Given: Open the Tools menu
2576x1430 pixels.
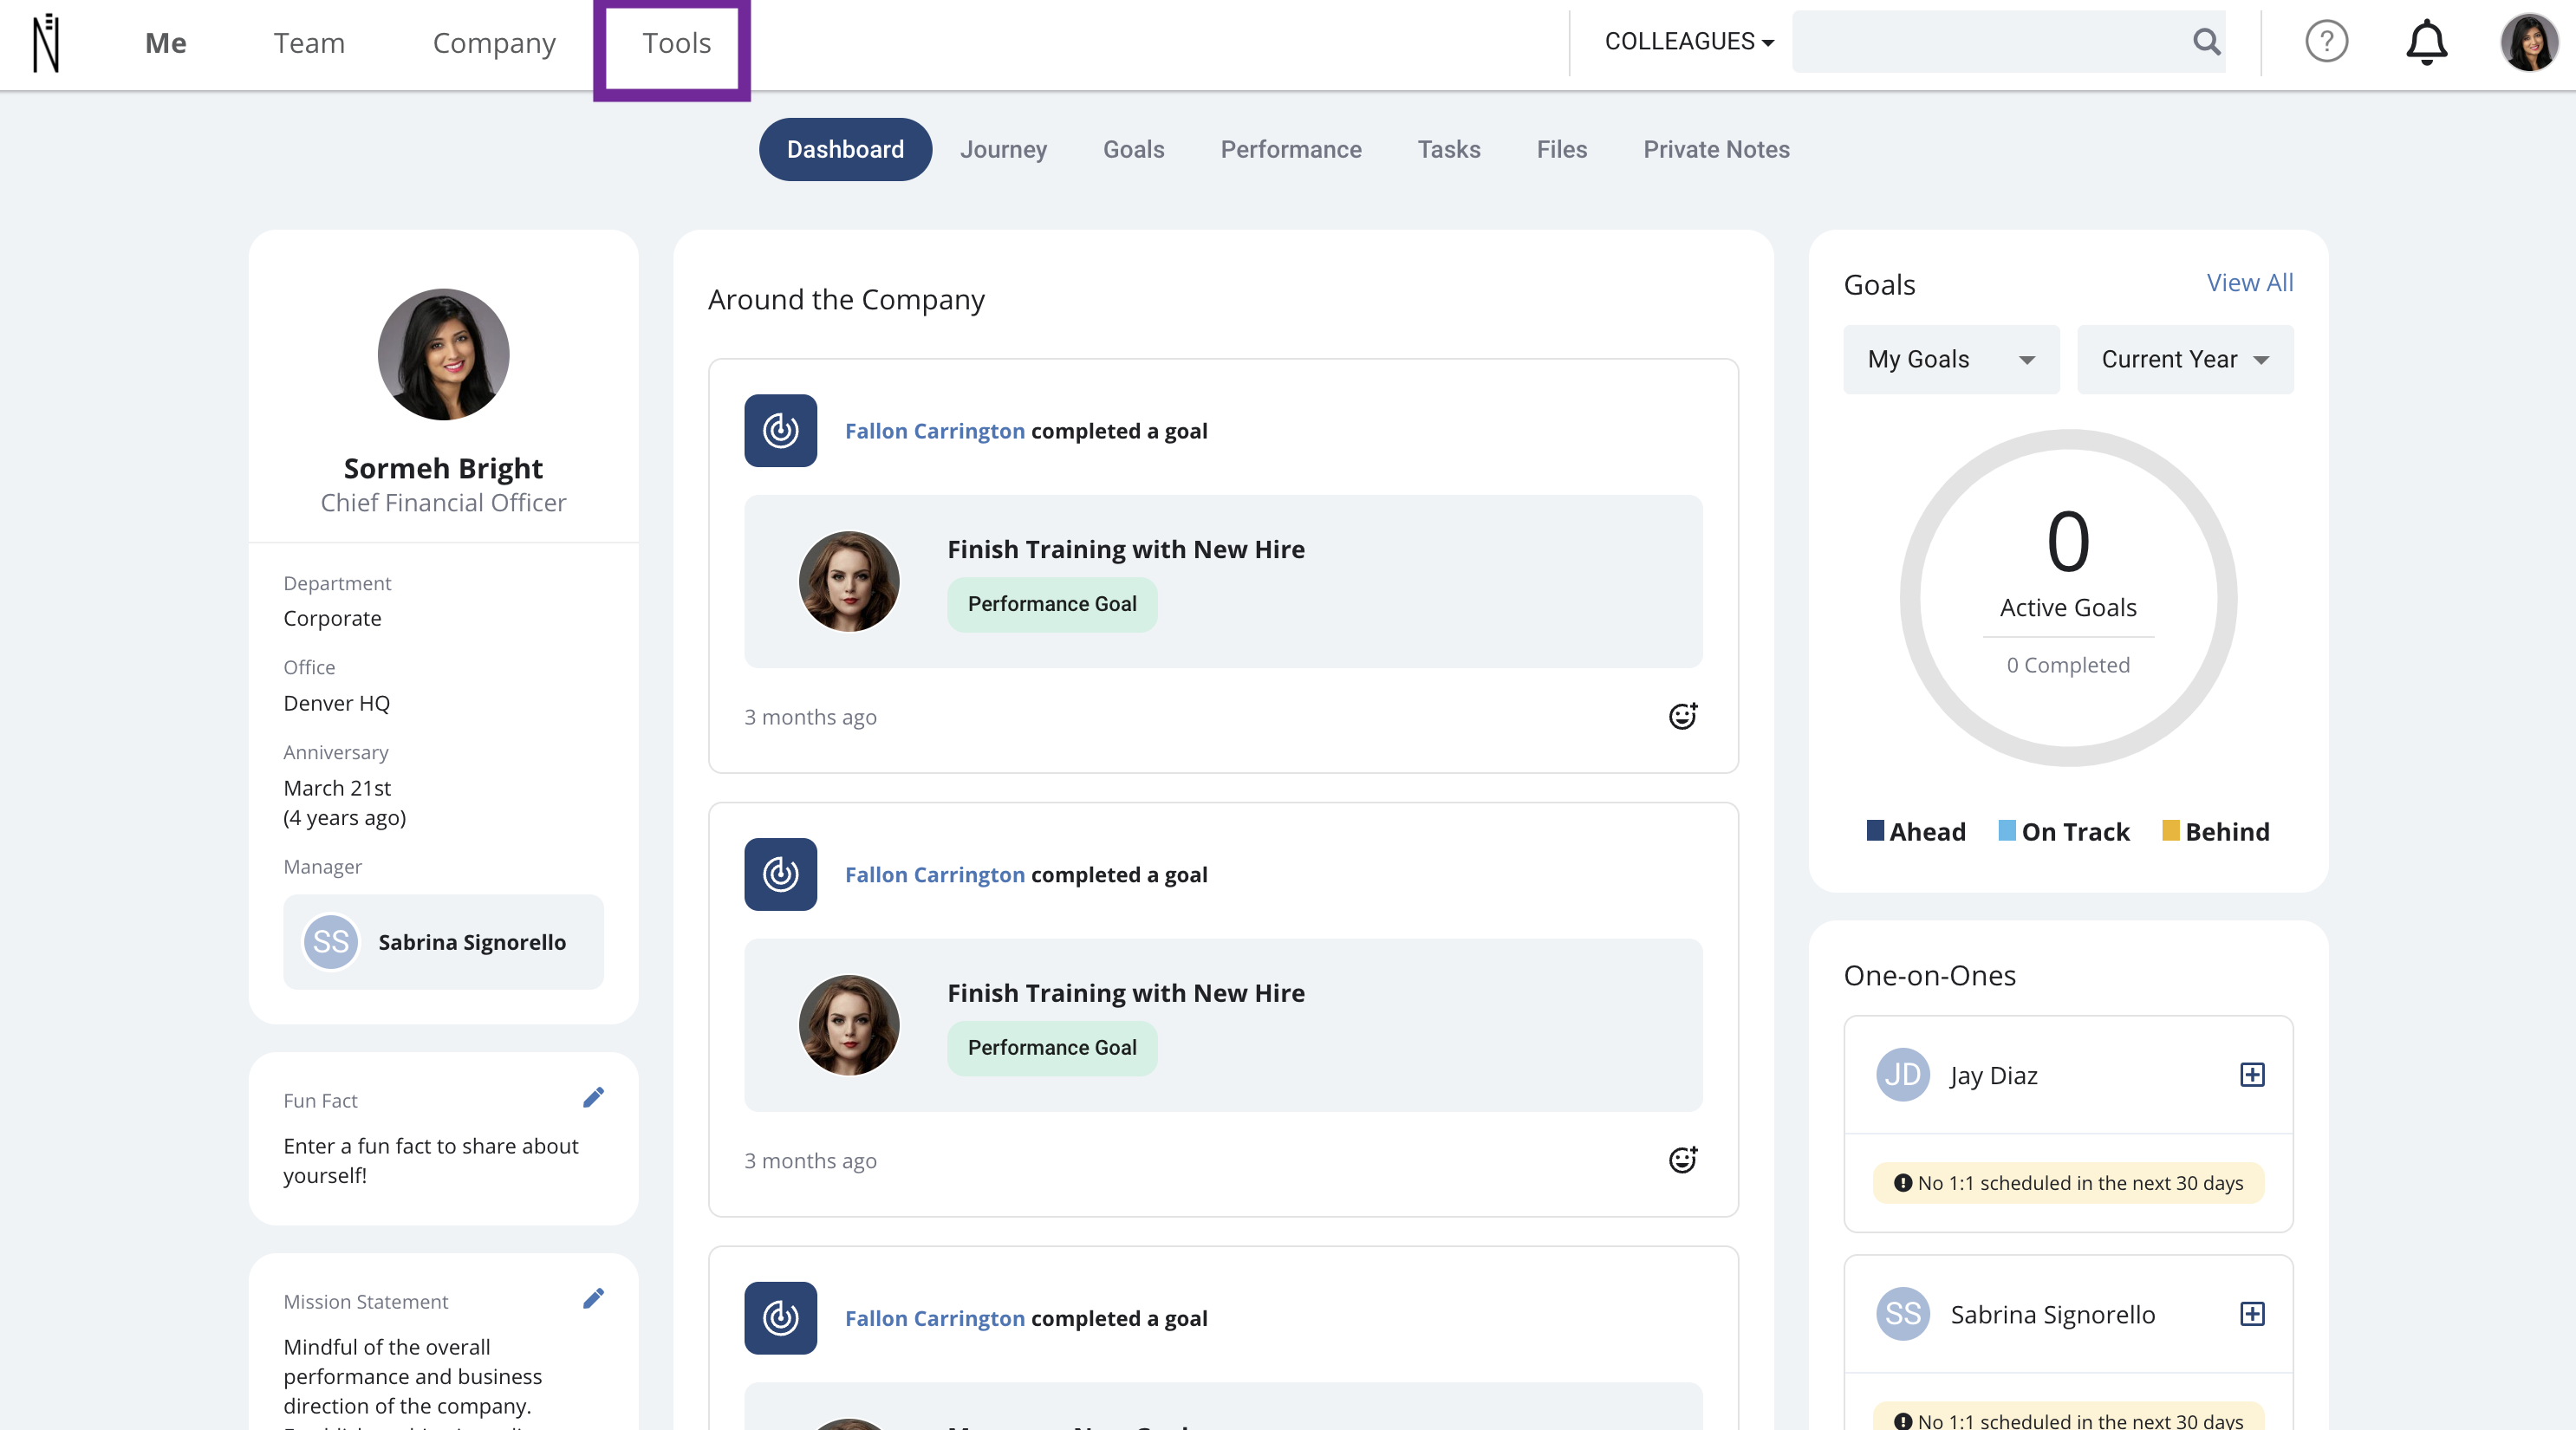Looking at the screenshot, I should tap(676, 43).
